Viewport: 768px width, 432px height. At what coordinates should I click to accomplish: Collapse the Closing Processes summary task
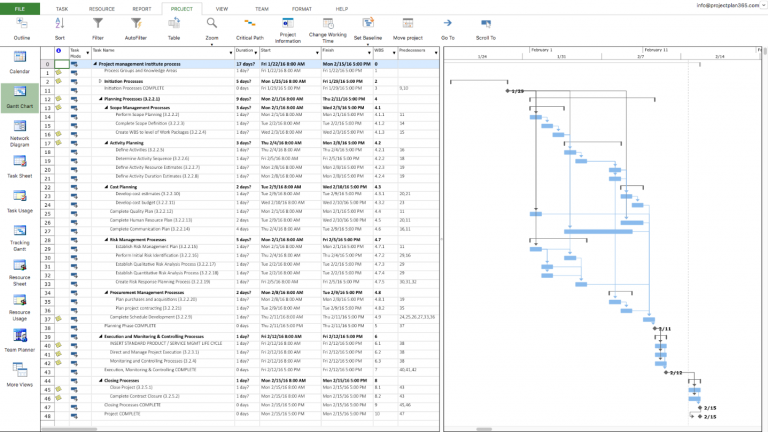point(101,381)
